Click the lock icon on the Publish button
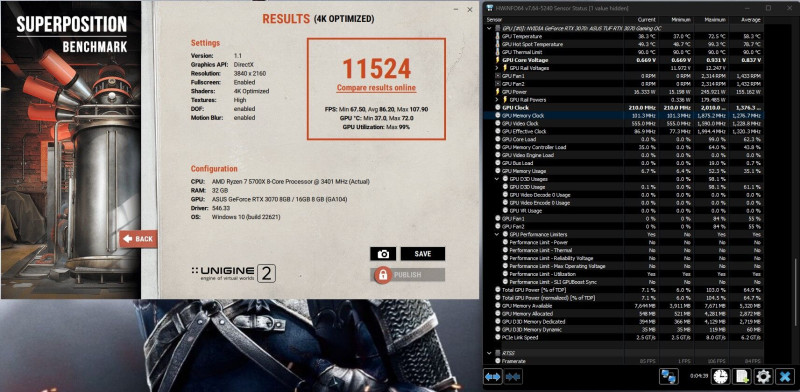This screenshot has width=800, height=392. pos(382,275)
